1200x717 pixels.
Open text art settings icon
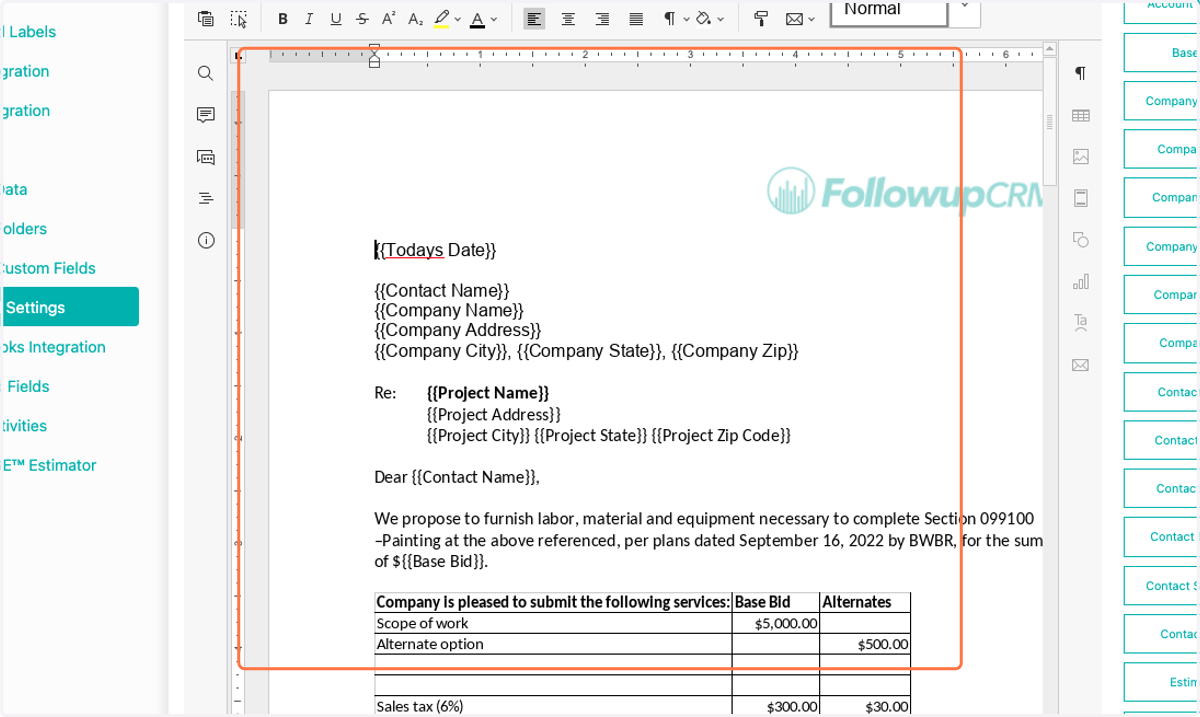pos(1080,322)
